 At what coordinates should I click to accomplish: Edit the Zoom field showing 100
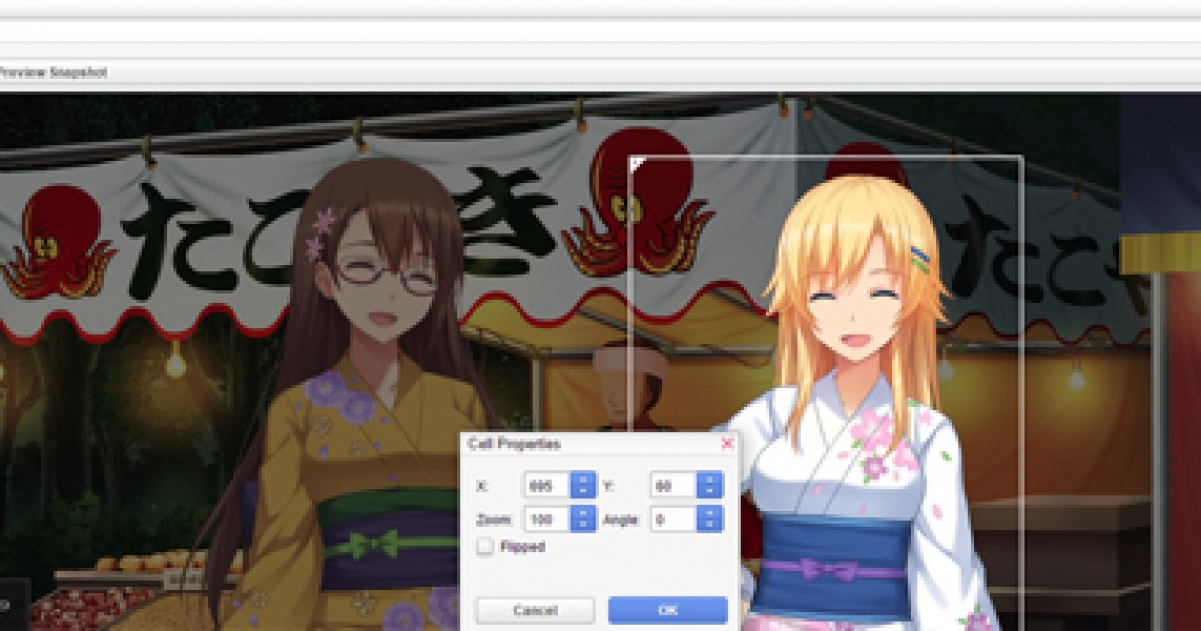548,519
